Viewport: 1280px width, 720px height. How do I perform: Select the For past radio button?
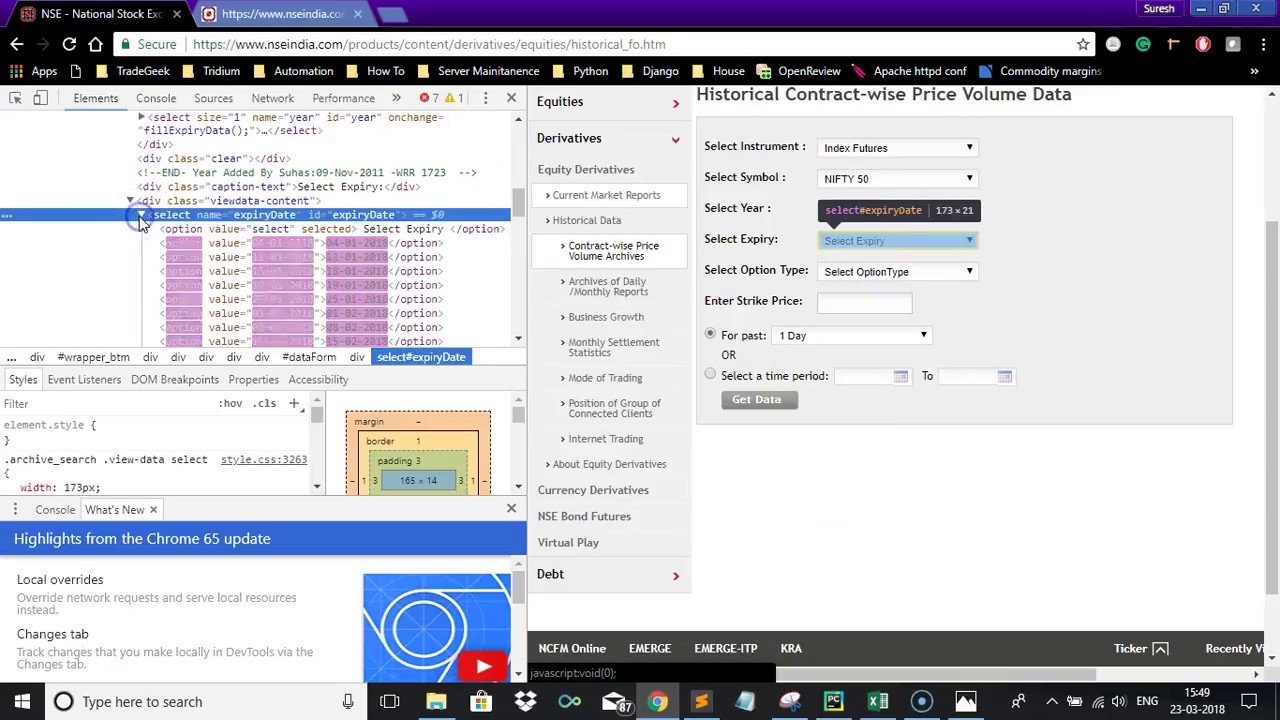coord(710,334)
